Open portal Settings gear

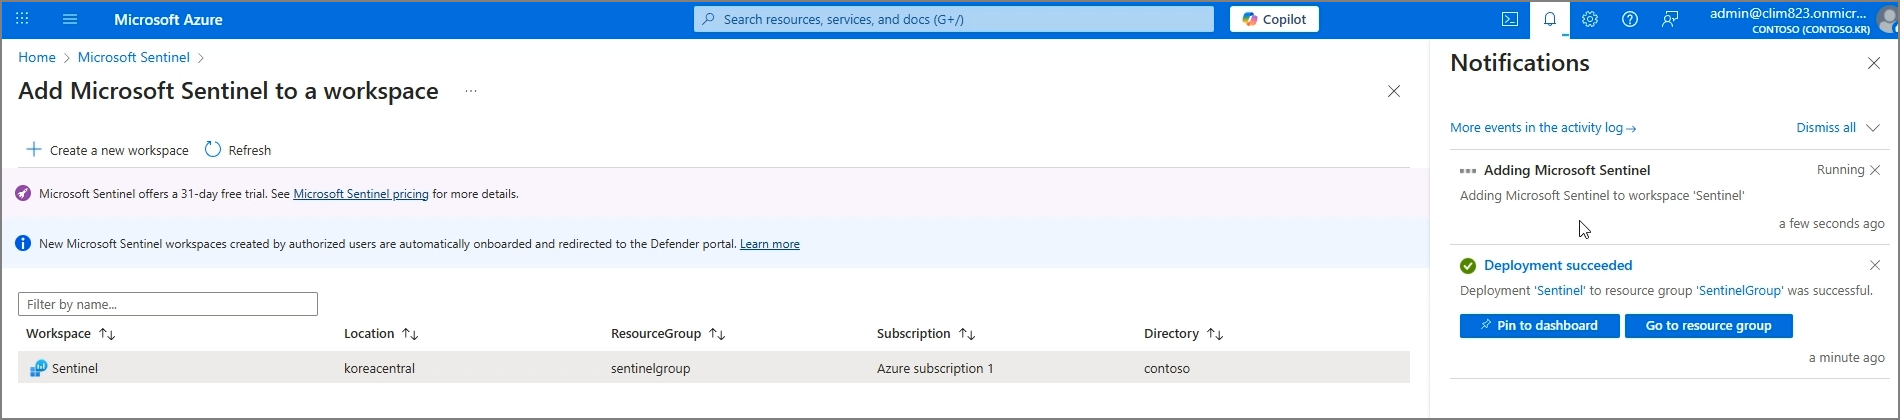coord(1590,19)
